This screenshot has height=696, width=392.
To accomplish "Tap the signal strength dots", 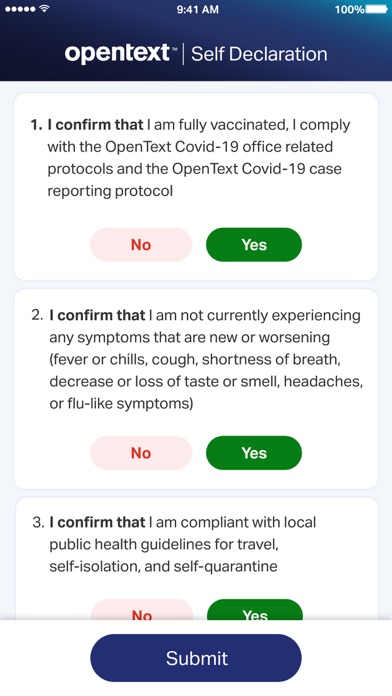I will (x=20, y=9).
